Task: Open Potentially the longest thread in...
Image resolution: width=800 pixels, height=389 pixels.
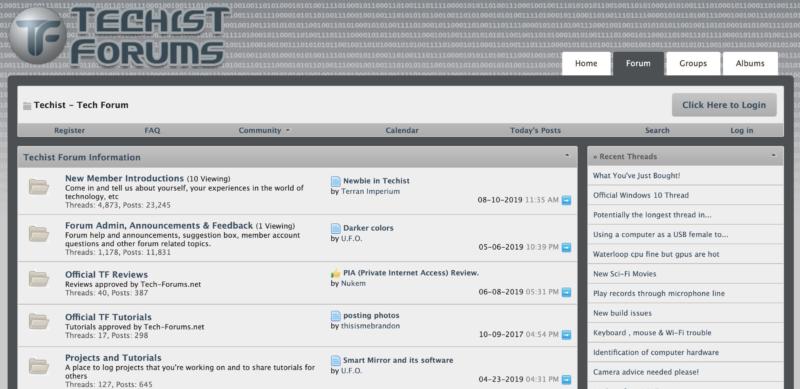Action: click(652, 215)
